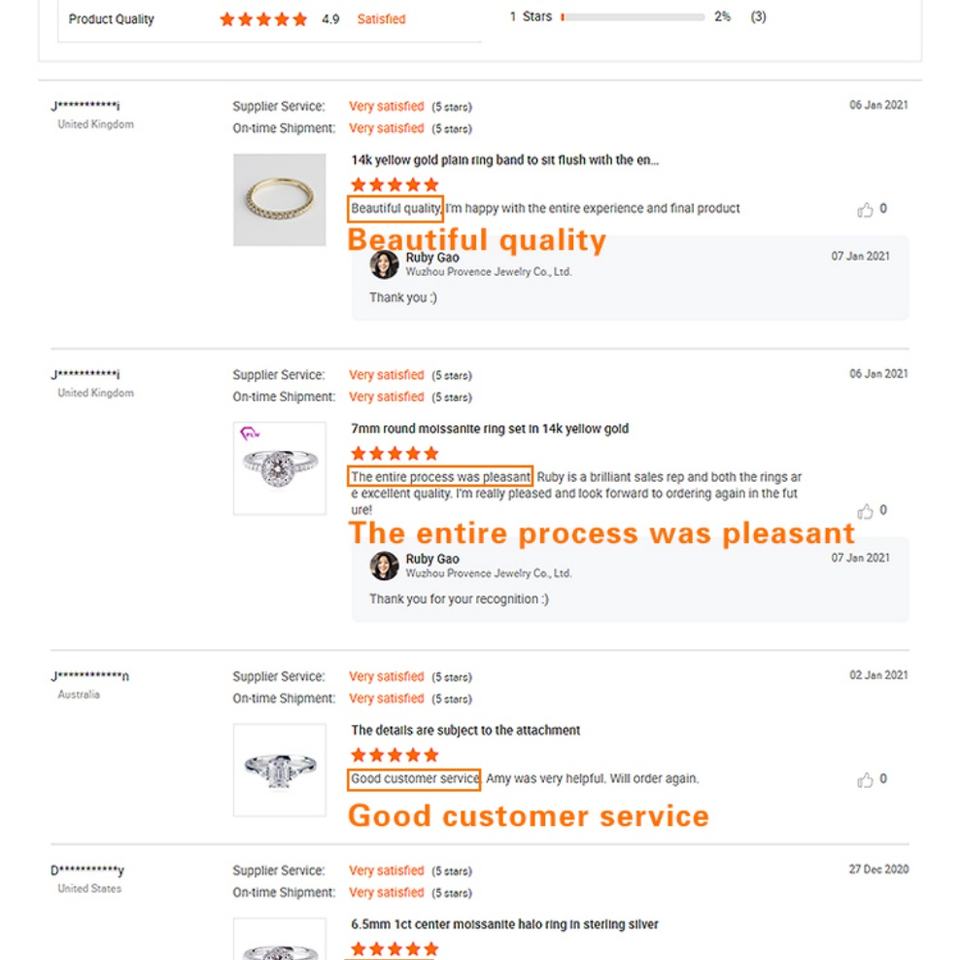
Task: Click Ruby Gao's avatar on 'Thank you :)' reply
Action: tap(384, 265)
